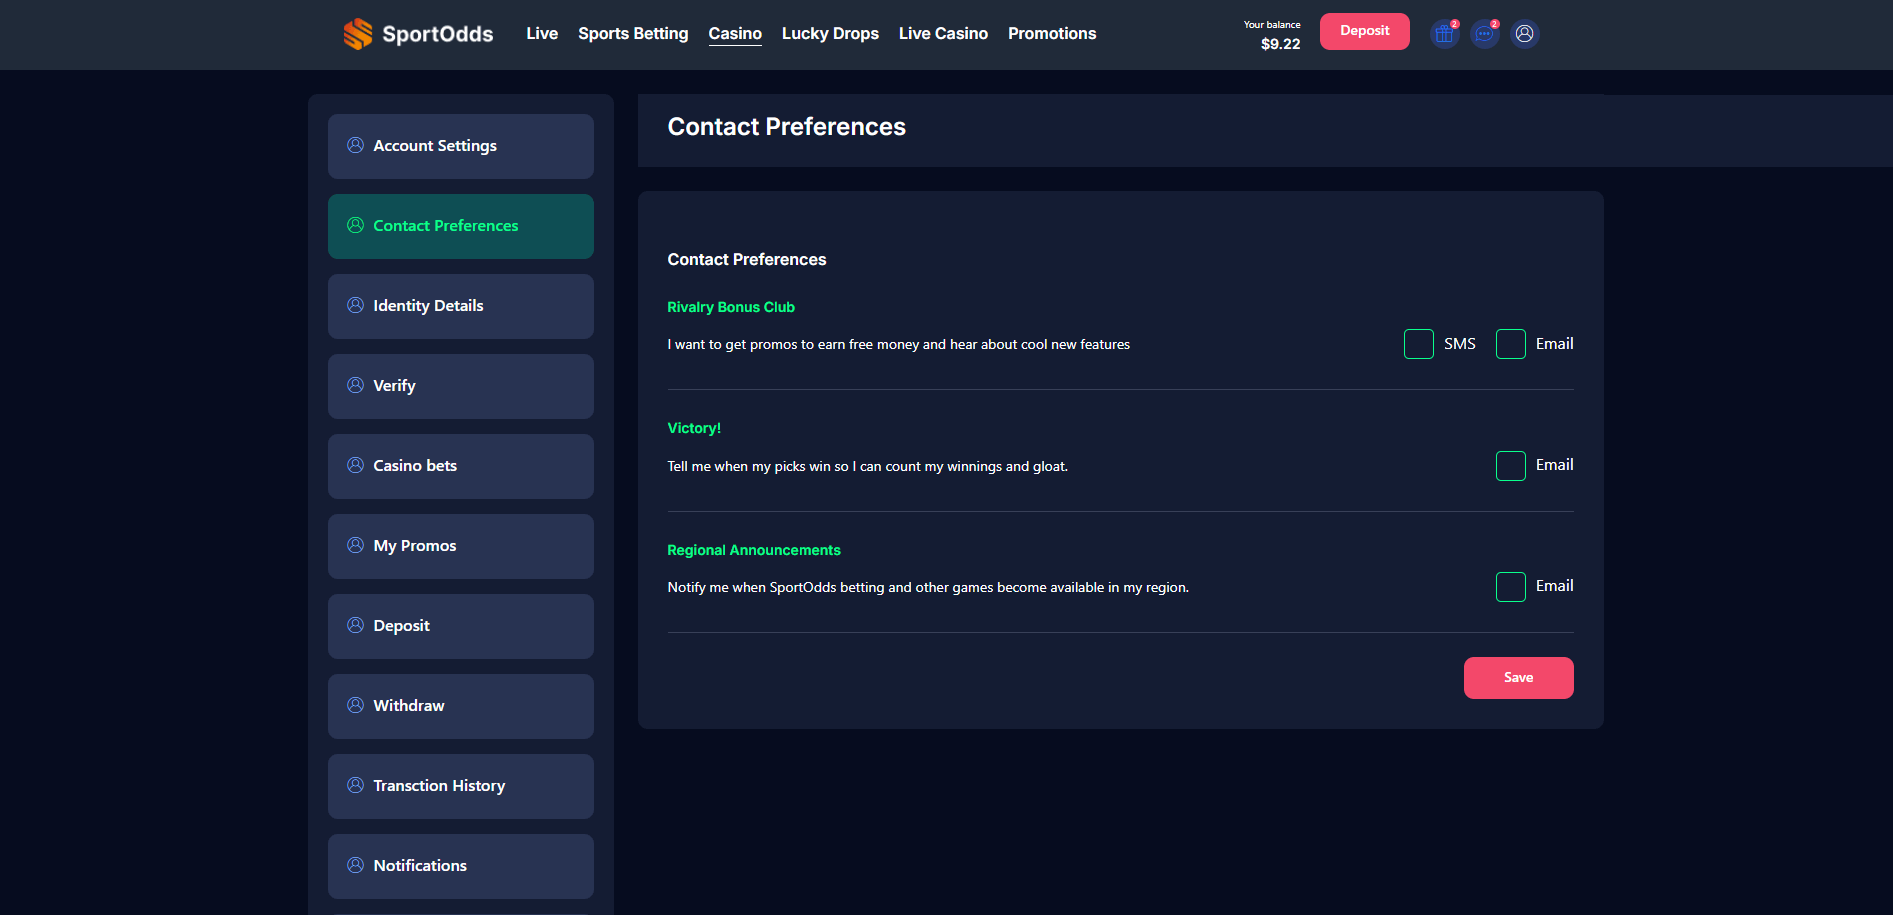Open the sidebar Deposit section

click(461, 626)
